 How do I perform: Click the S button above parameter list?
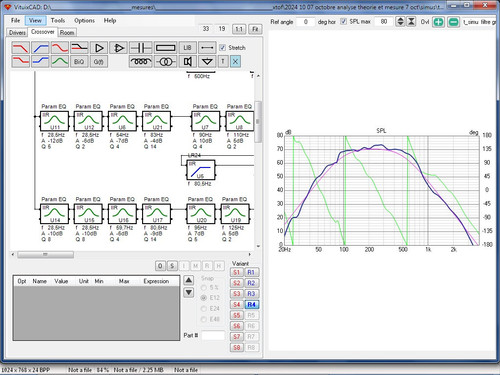pyautogui.click(x=172, y=266)
